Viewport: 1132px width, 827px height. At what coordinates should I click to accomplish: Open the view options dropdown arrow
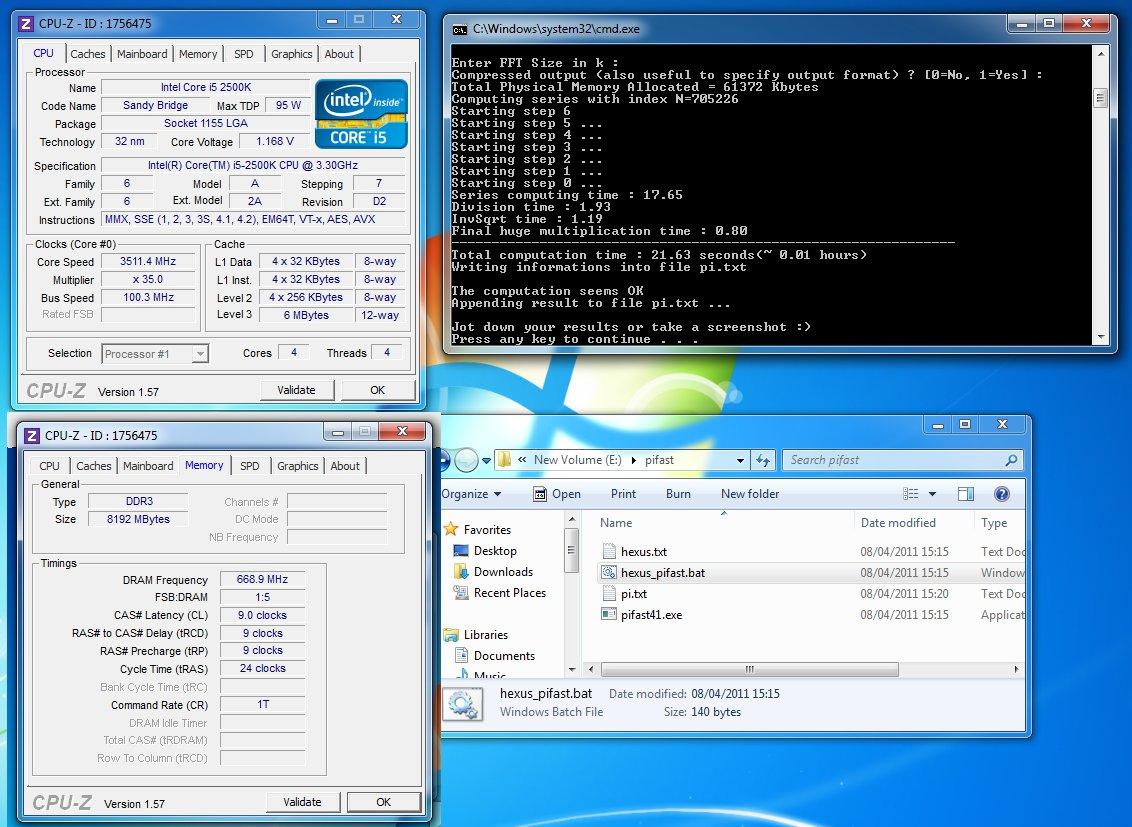(932, 494)
